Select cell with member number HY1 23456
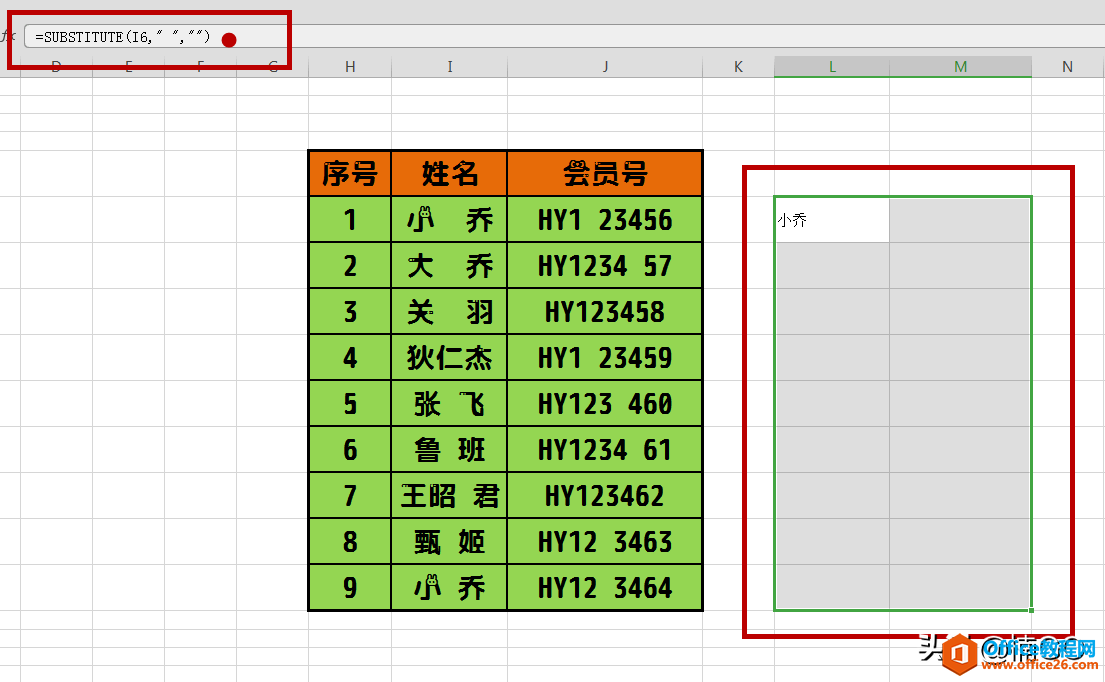1105x682 pixels. pyautogui.click(x=605, y=220)
